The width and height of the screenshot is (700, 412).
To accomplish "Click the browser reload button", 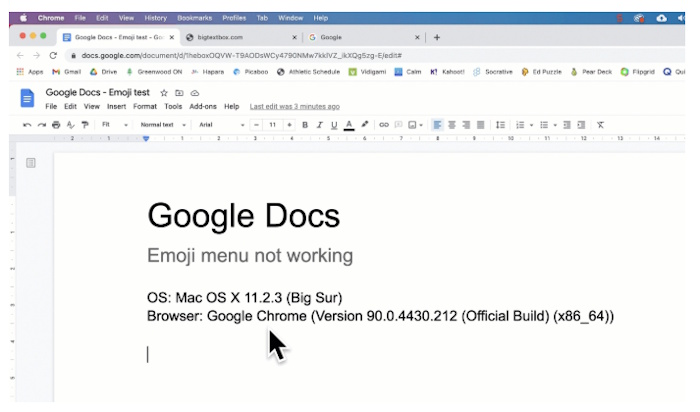I will [x=53, y=55].
